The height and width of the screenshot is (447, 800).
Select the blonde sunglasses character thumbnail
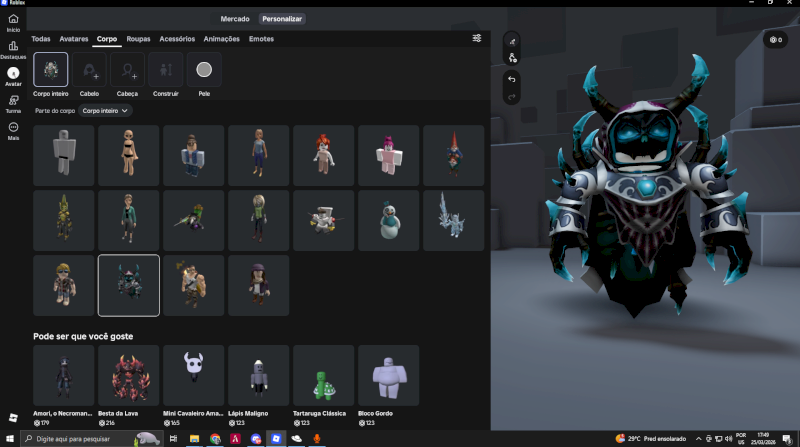coord(64,285)
